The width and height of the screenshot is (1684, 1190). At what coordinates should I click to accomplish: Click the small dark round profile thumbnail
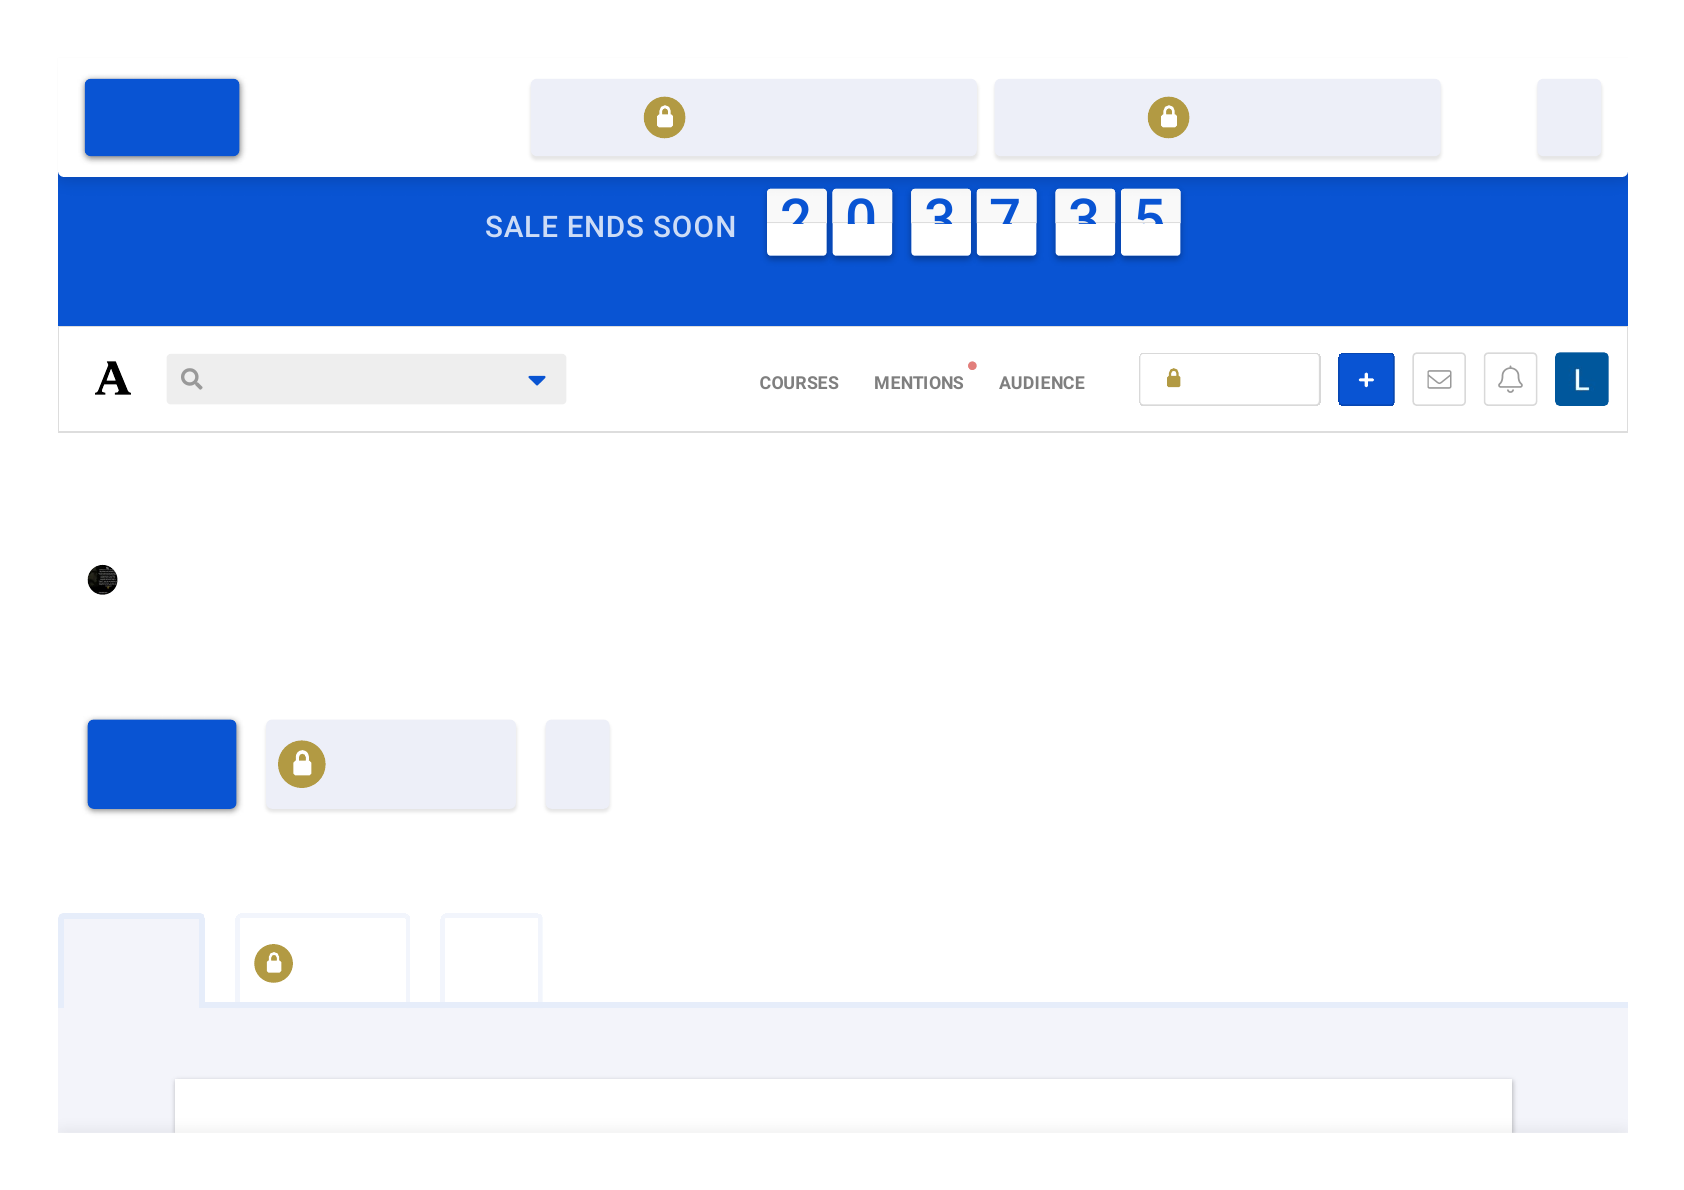point(103,580)
